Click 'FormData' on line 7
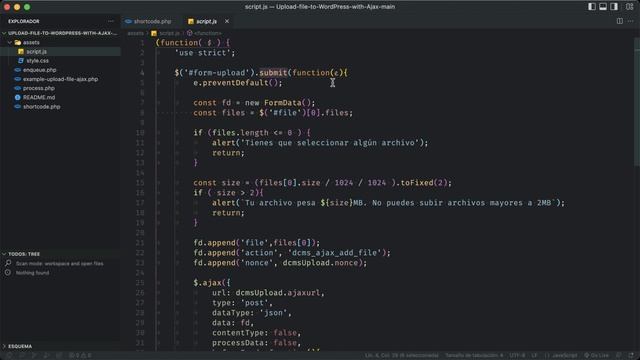The height and width of the screenshot is (360, 640). [x=283, y=103]
